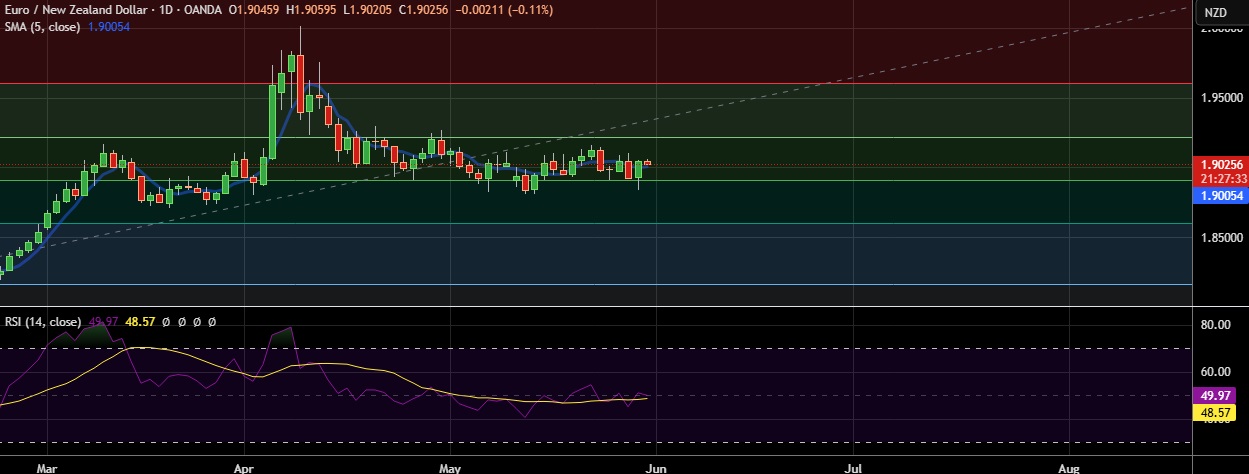
Task: Click the yellow 48.57 RSI axis tag
Action: pyautogui.click(x=1213, y=412)
